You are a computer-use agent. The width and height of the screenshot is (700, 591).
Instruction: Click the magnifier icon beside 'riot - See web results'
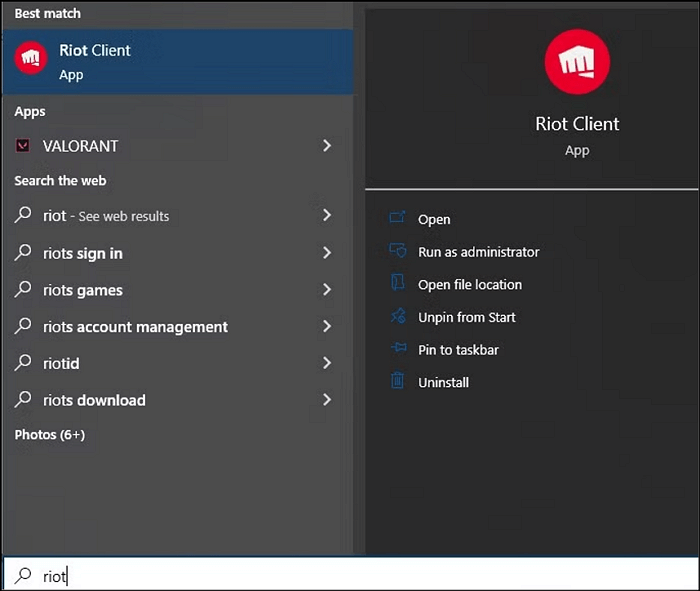coord(23,215)
